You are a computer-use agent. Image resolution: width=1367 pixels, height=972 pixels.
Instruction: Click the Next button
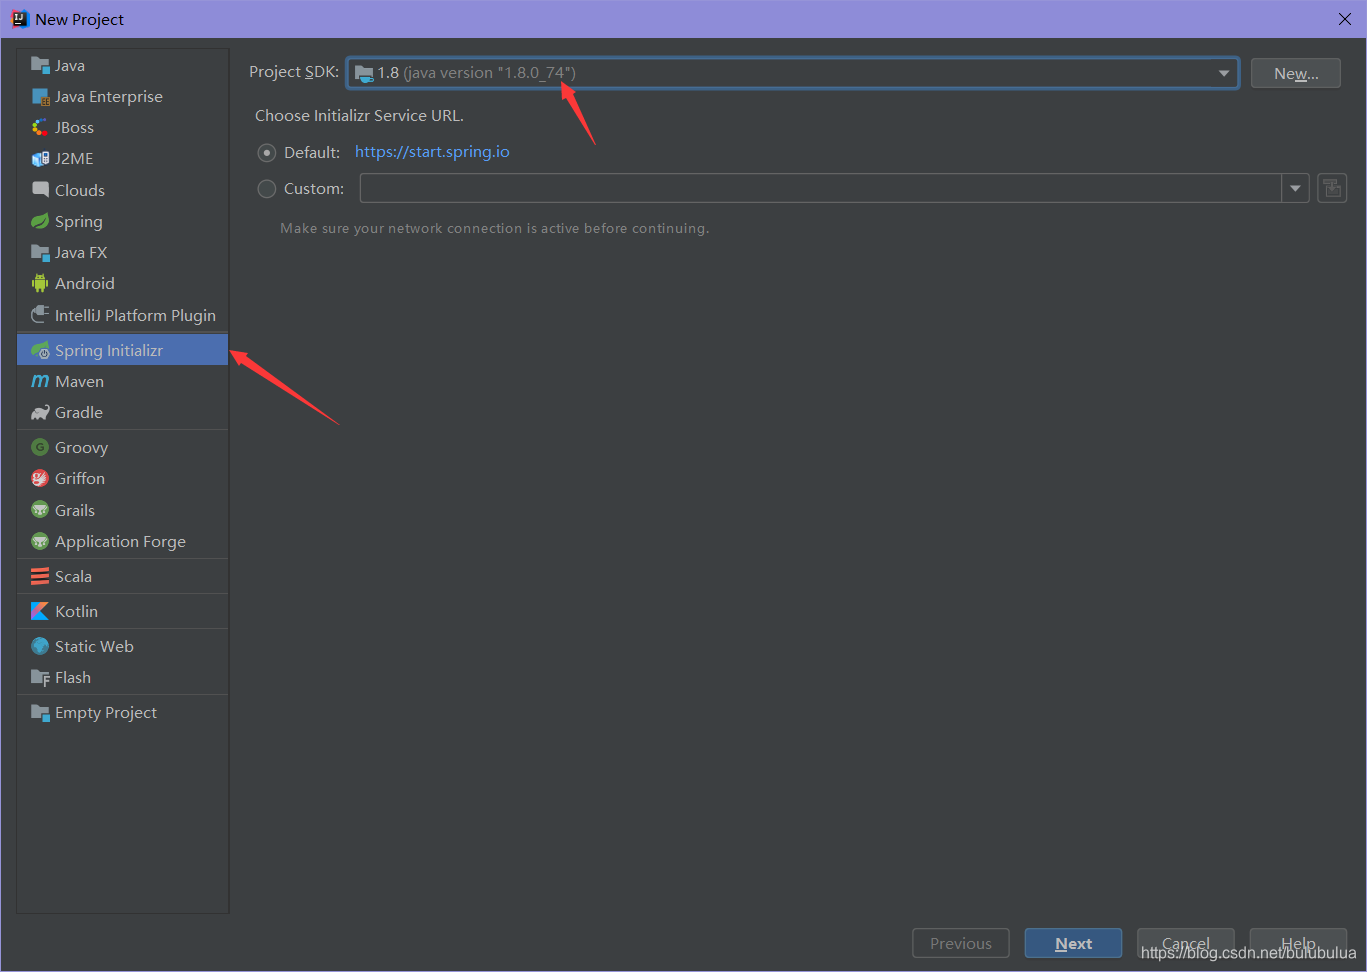(x=1073, y=943)
